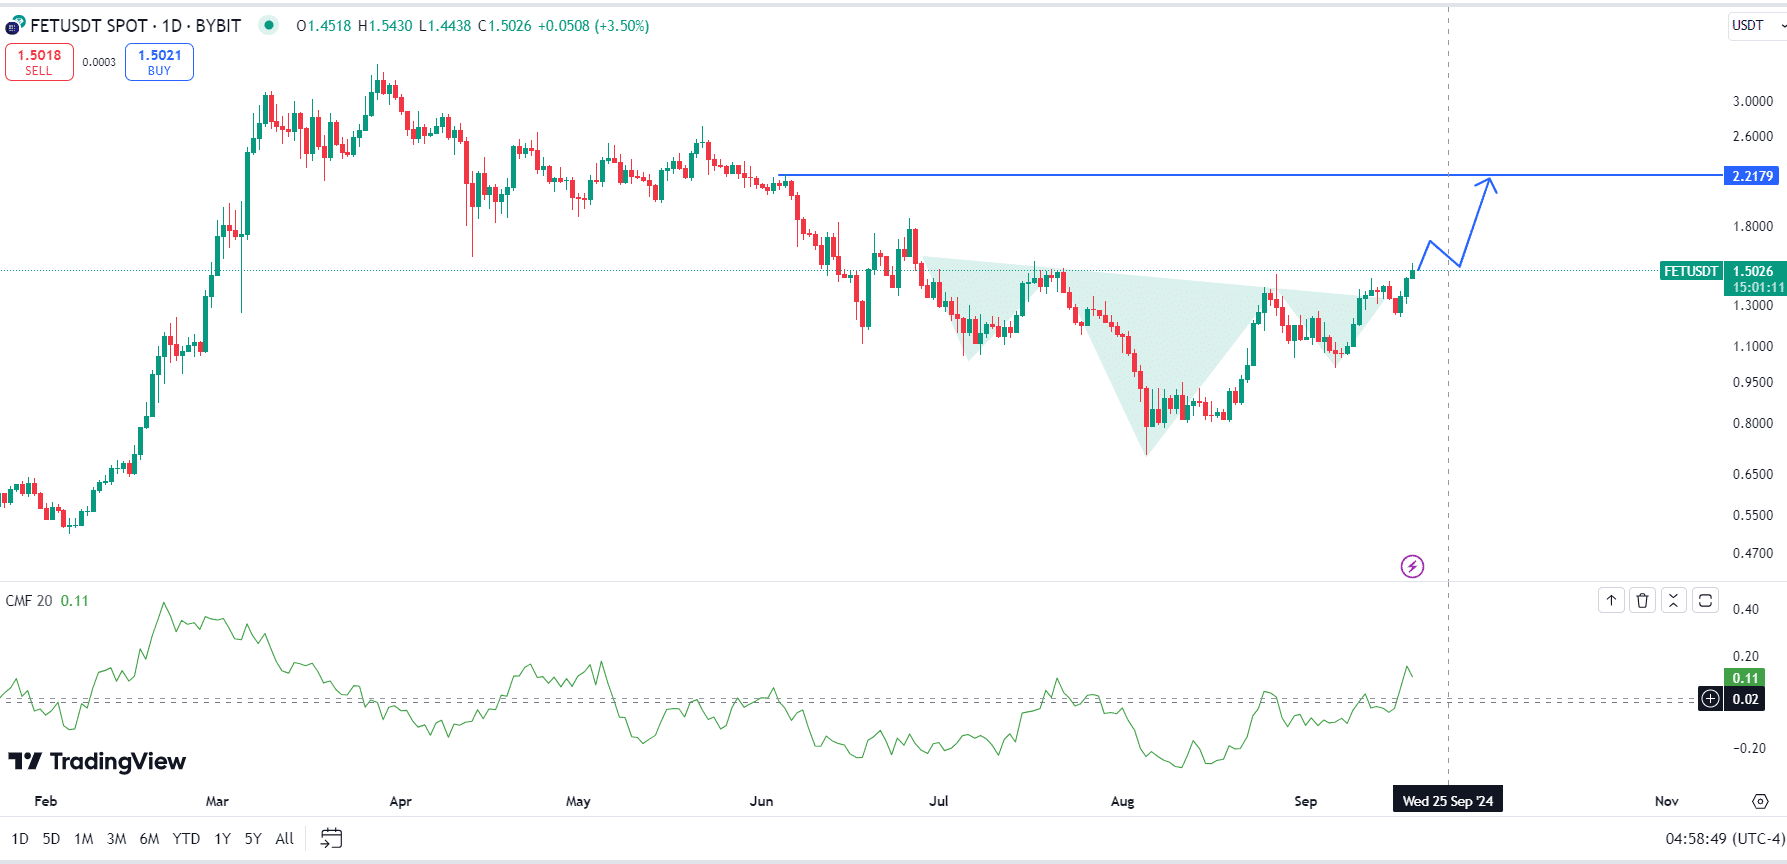Move the CMF pane up with the arrow icon
The width and height of the screenshot is (1787, 864).
[1611, 600]
